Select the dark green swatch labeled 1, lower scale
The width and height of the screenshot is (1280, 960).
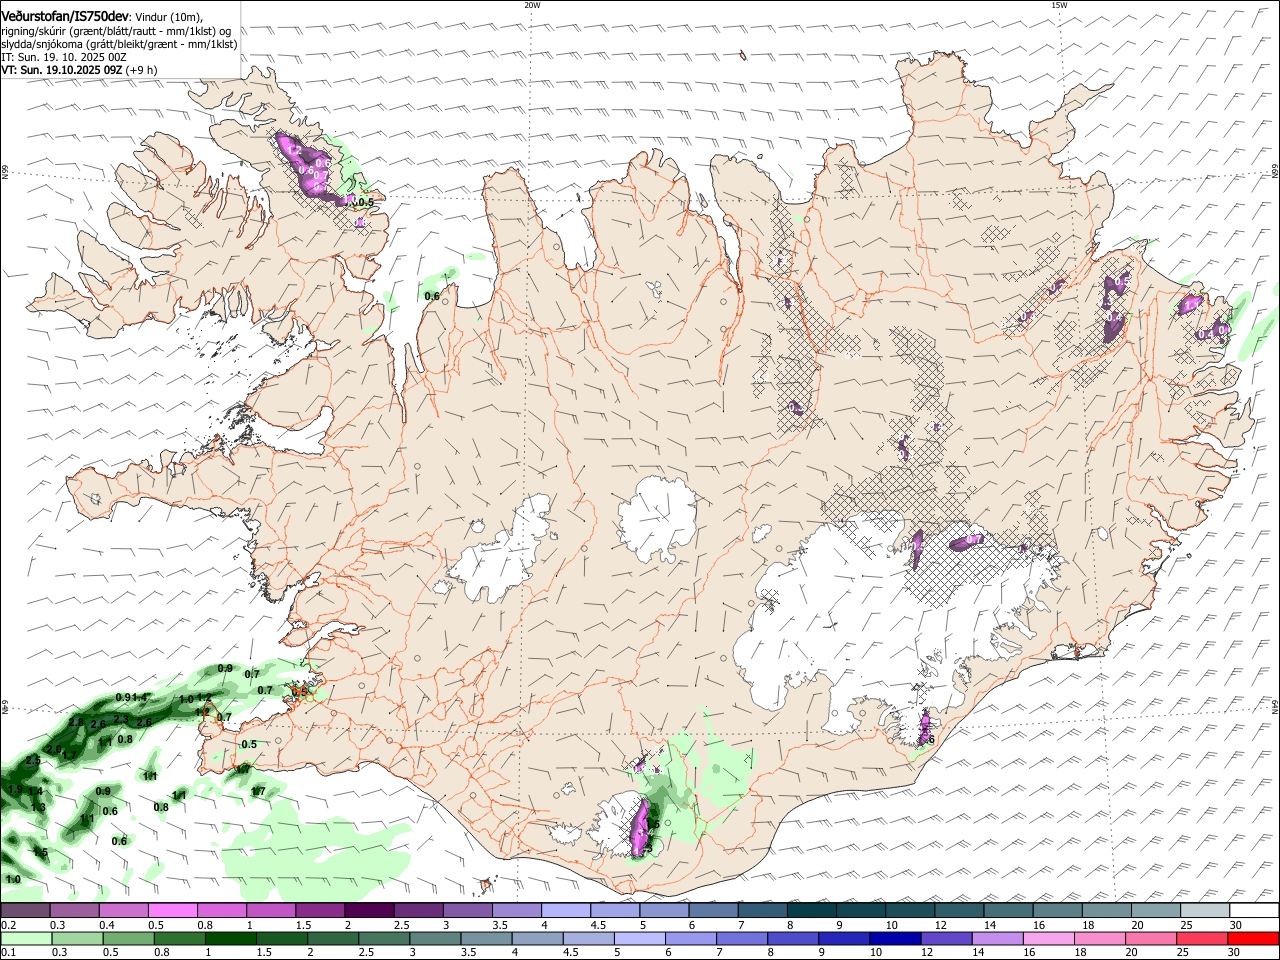[x=231, y=939]
